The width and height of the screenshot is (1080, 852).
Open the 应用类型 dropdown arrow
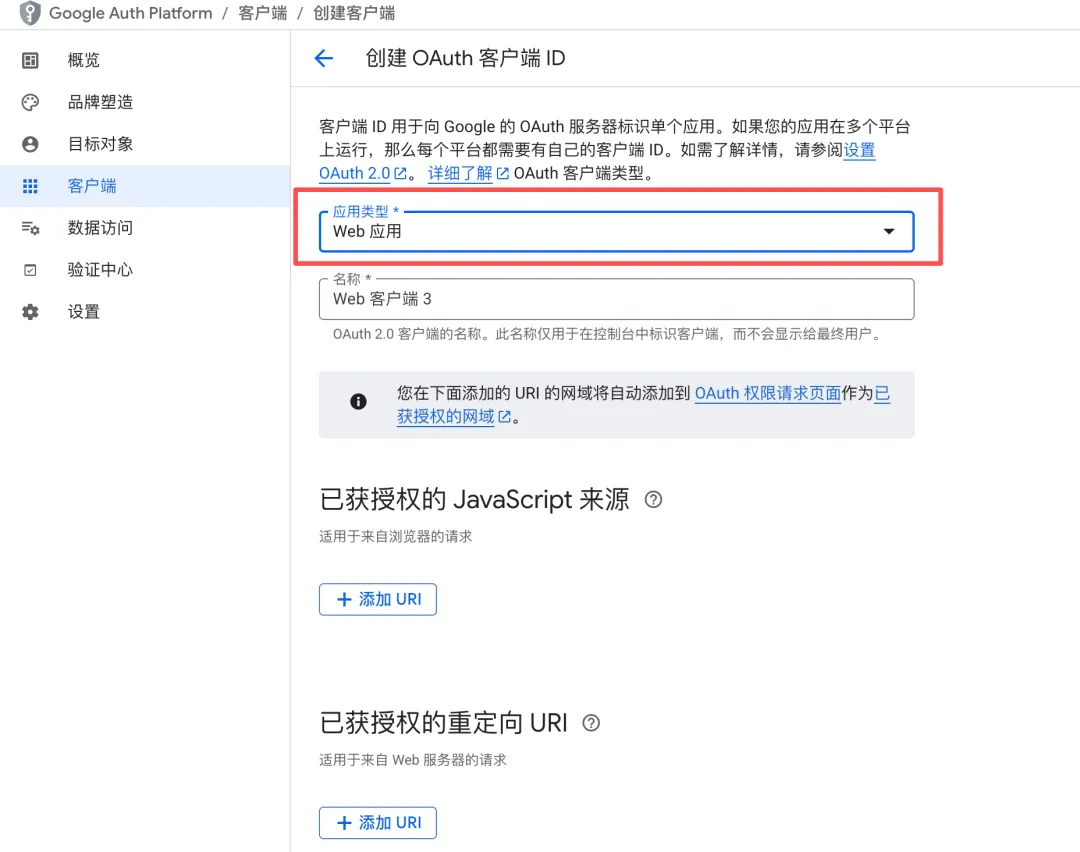coord(889,231)
